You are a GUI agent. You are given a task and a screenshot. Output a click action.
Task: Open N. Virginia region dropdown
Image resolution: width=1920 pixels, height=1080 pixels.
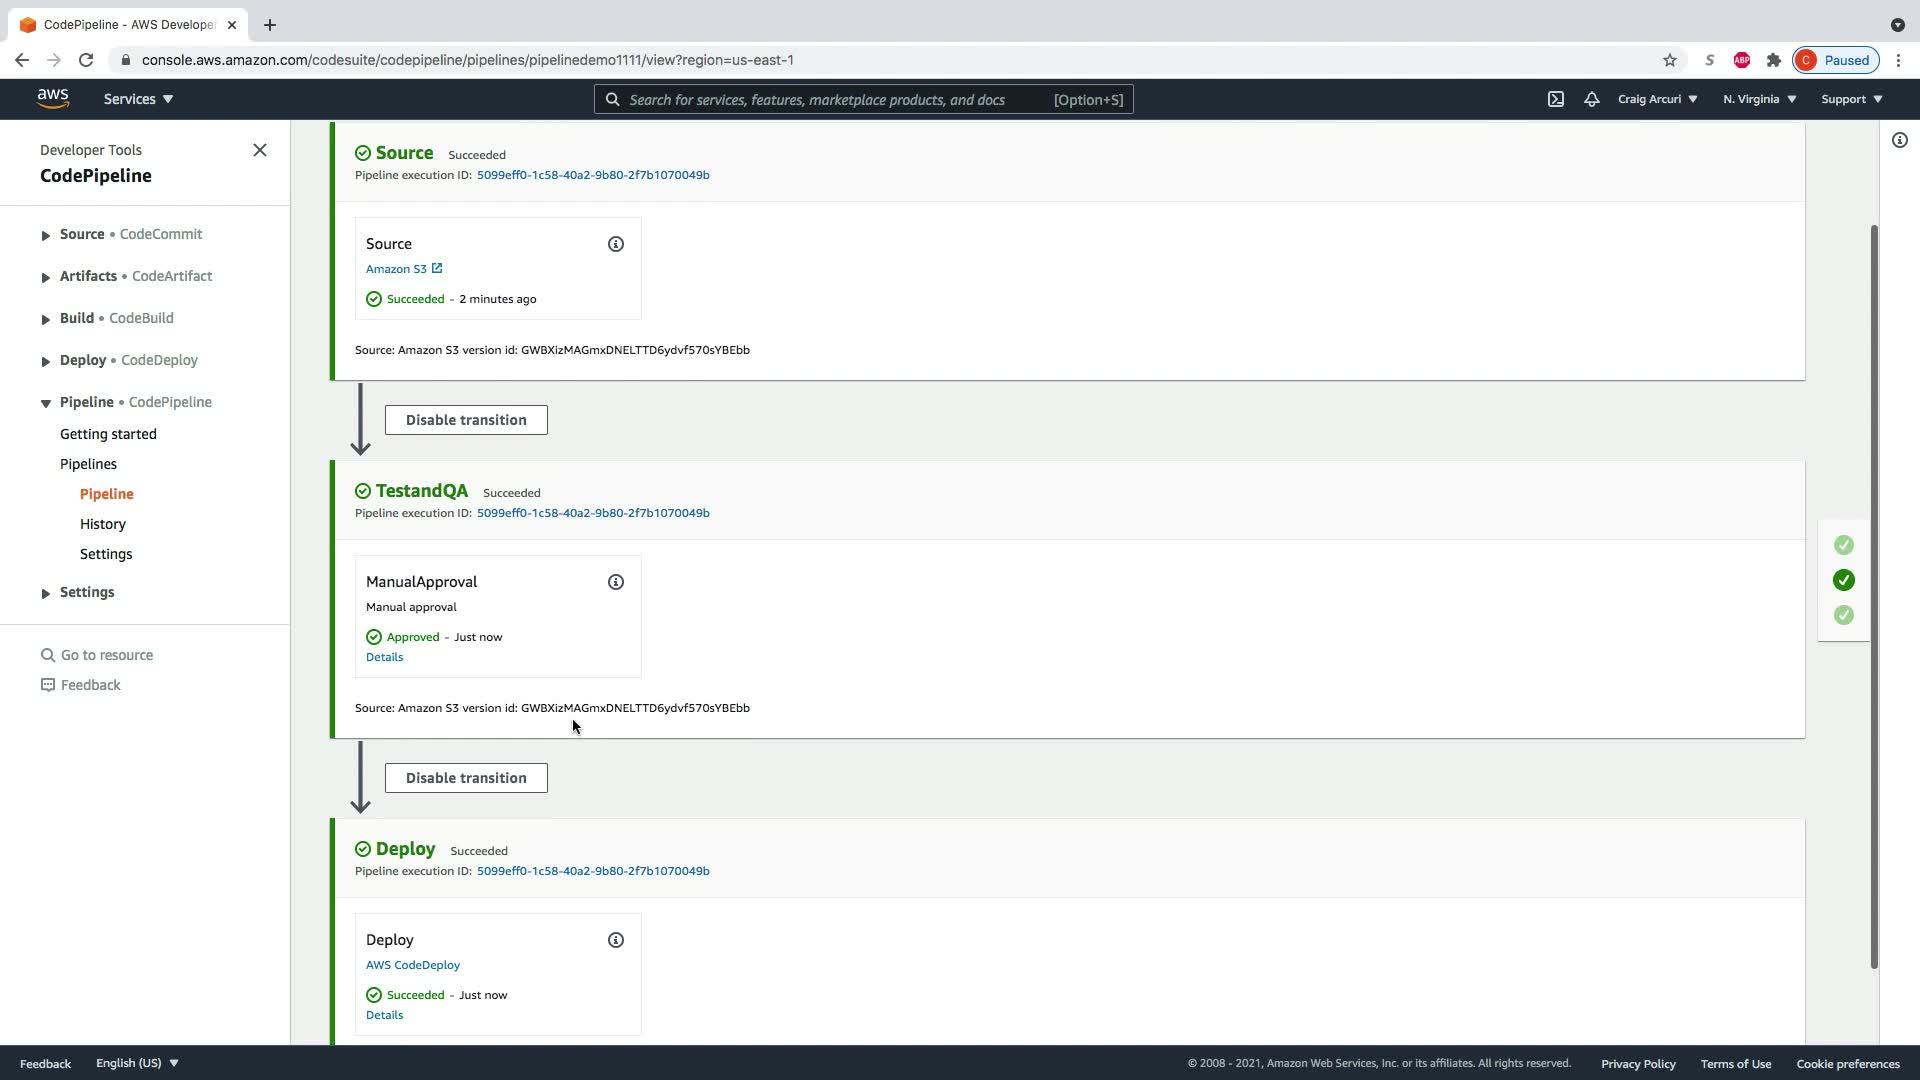point(1759,99)
